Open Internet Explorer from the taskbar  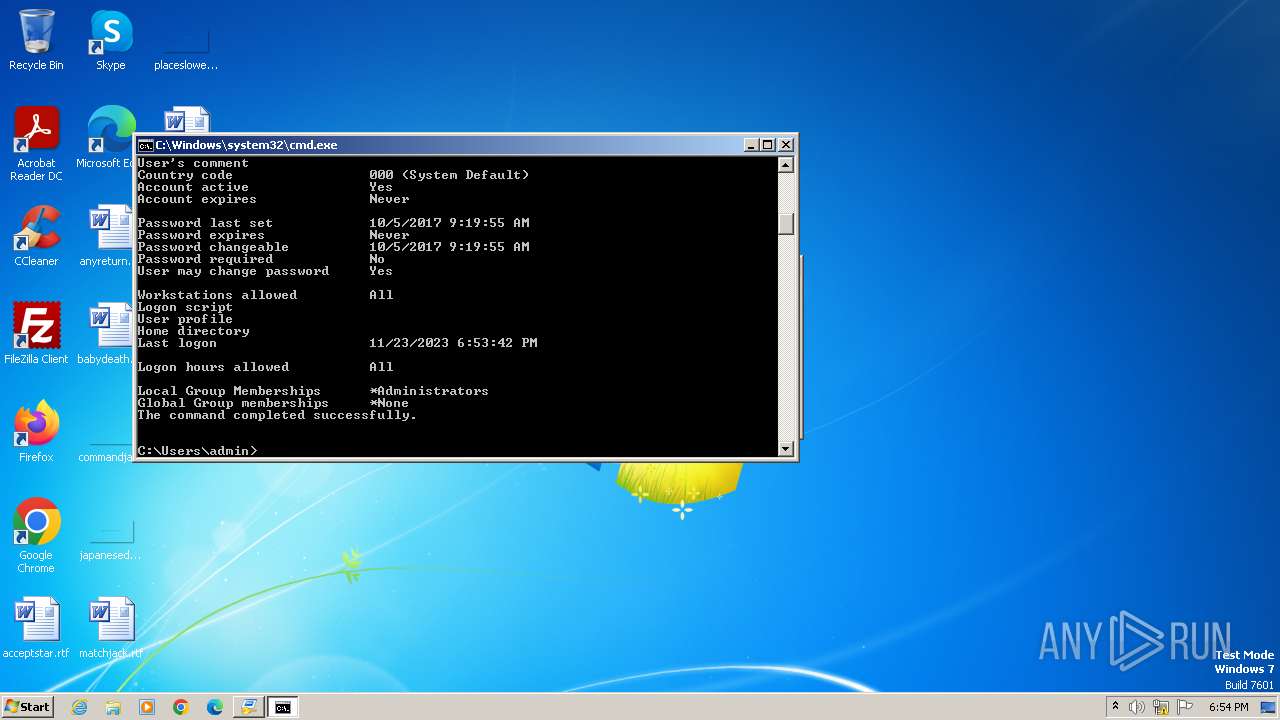[79, 707]
